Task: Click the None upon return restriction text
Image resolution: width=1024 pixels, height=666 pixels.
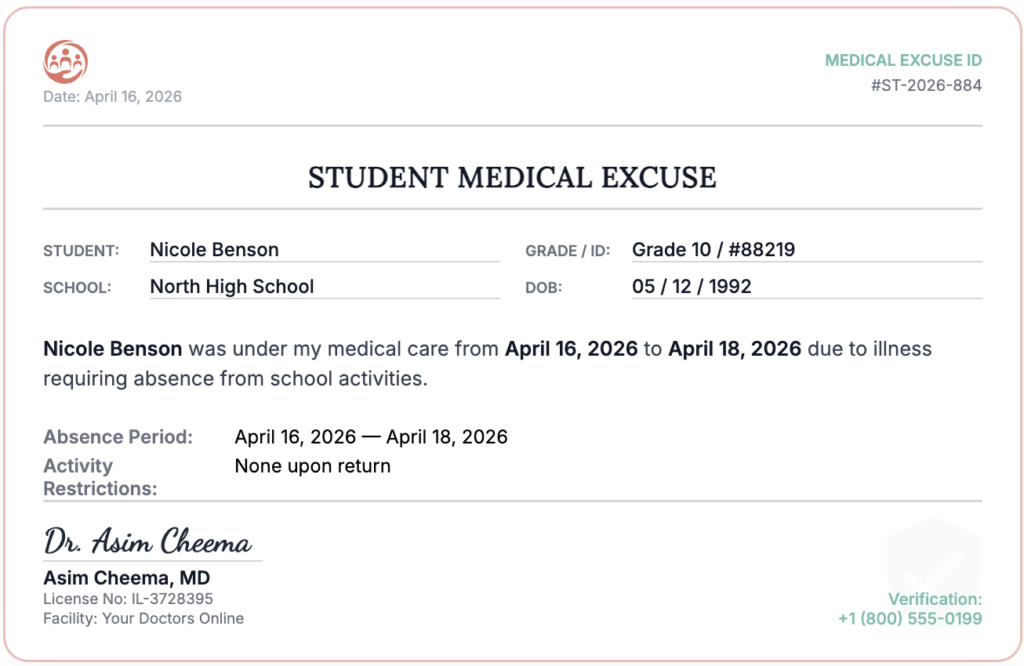Action: [x=312, y=466]
